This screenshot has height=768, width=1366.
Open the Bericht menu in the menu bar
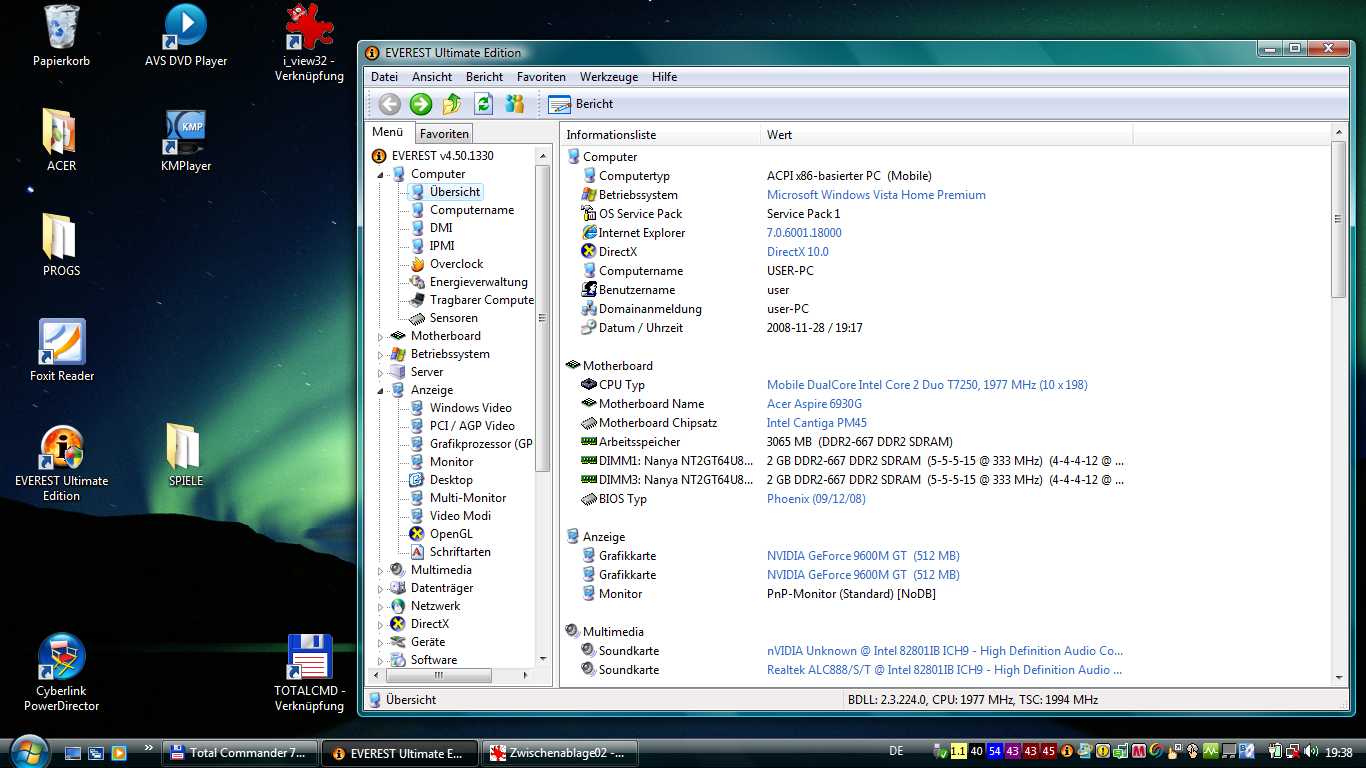(484, 77)
